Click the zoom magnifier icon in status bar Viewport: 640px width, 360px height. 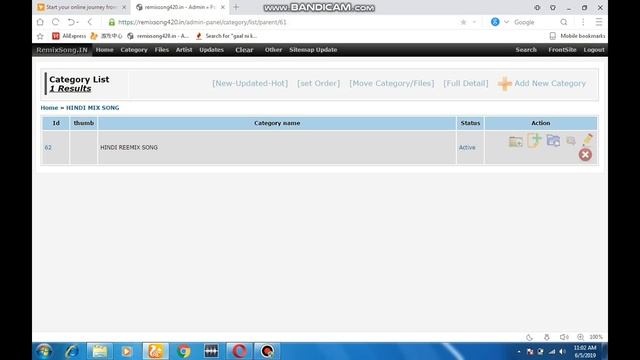580,337
